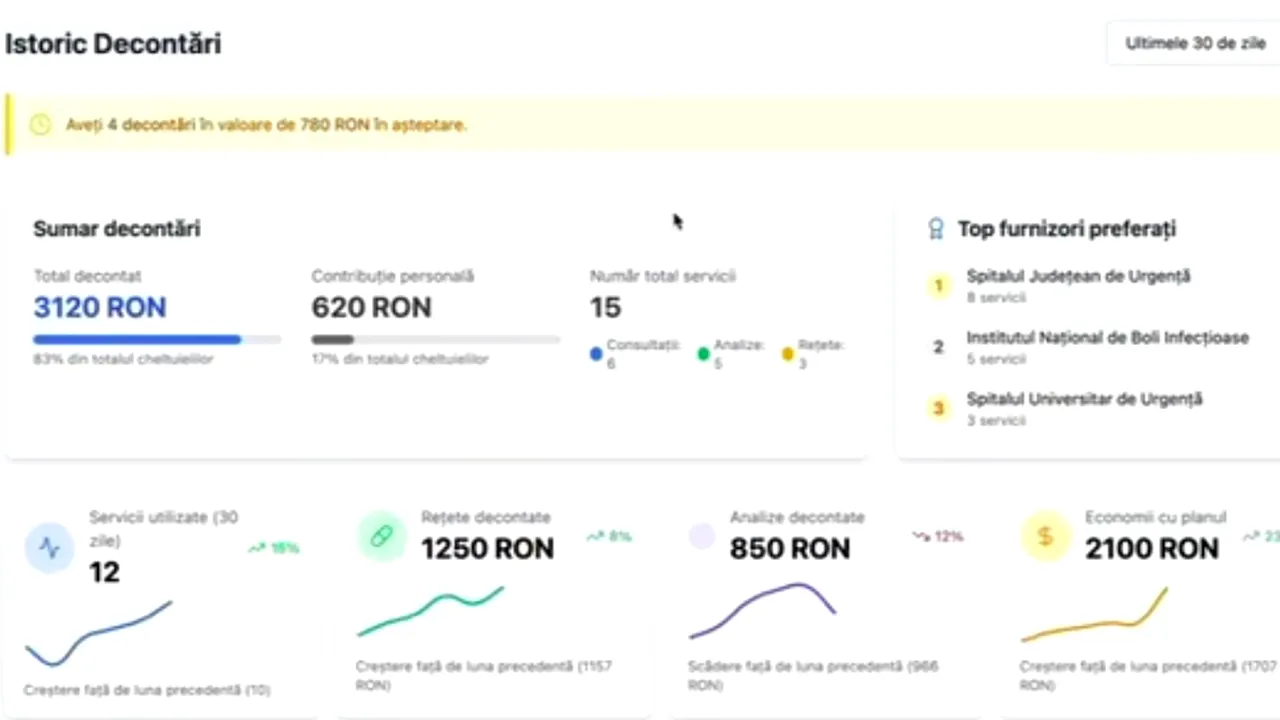This screenshot has height=720, width=1280.
Task: Click the dollar icon for Economii cu planul
Action: click(1045, 537)
